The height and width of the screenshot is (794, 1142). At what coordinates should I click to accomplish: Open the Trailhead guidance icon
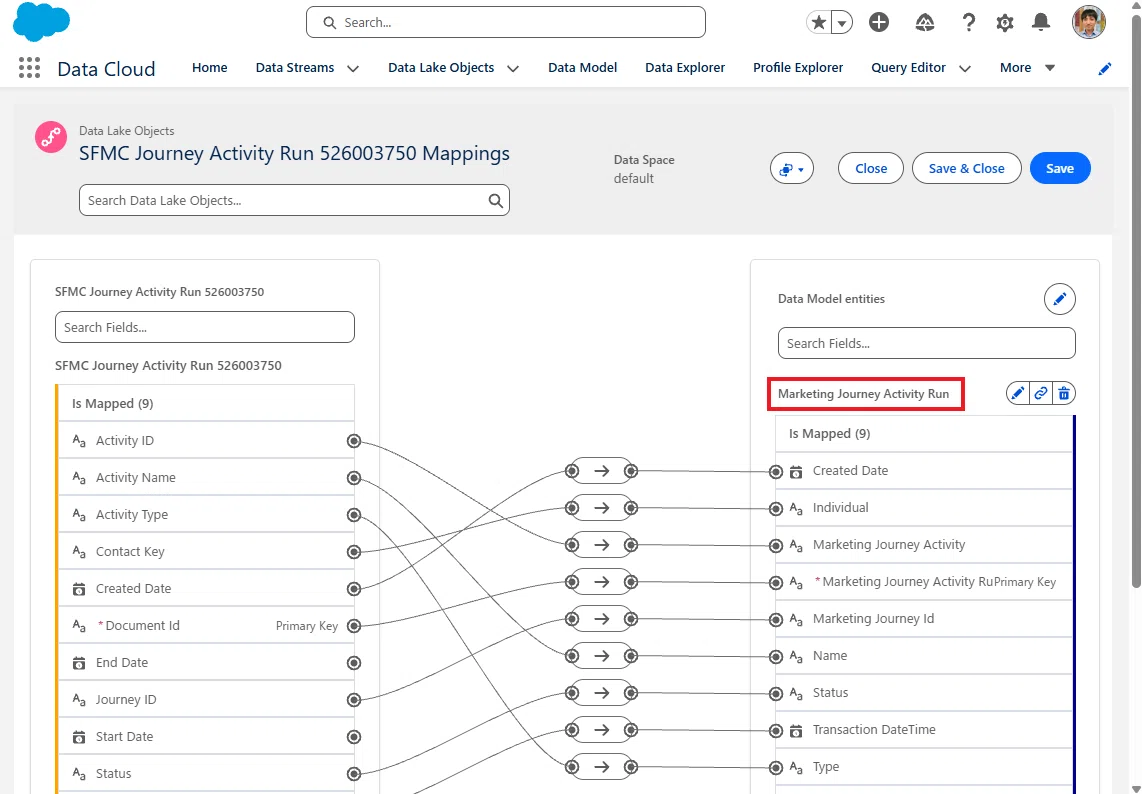point(925,23)
